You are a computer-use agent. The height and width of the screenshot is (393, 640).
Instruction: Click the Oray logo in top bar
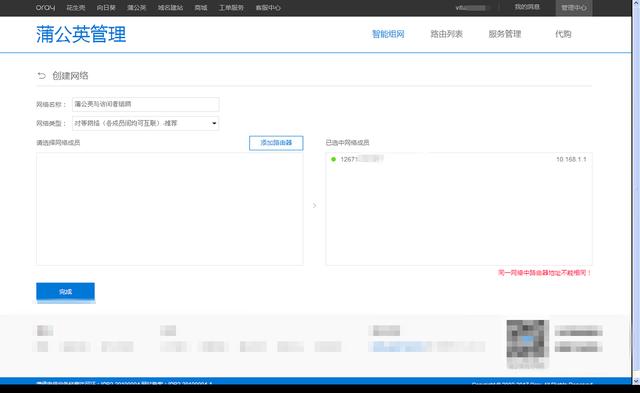45,8
